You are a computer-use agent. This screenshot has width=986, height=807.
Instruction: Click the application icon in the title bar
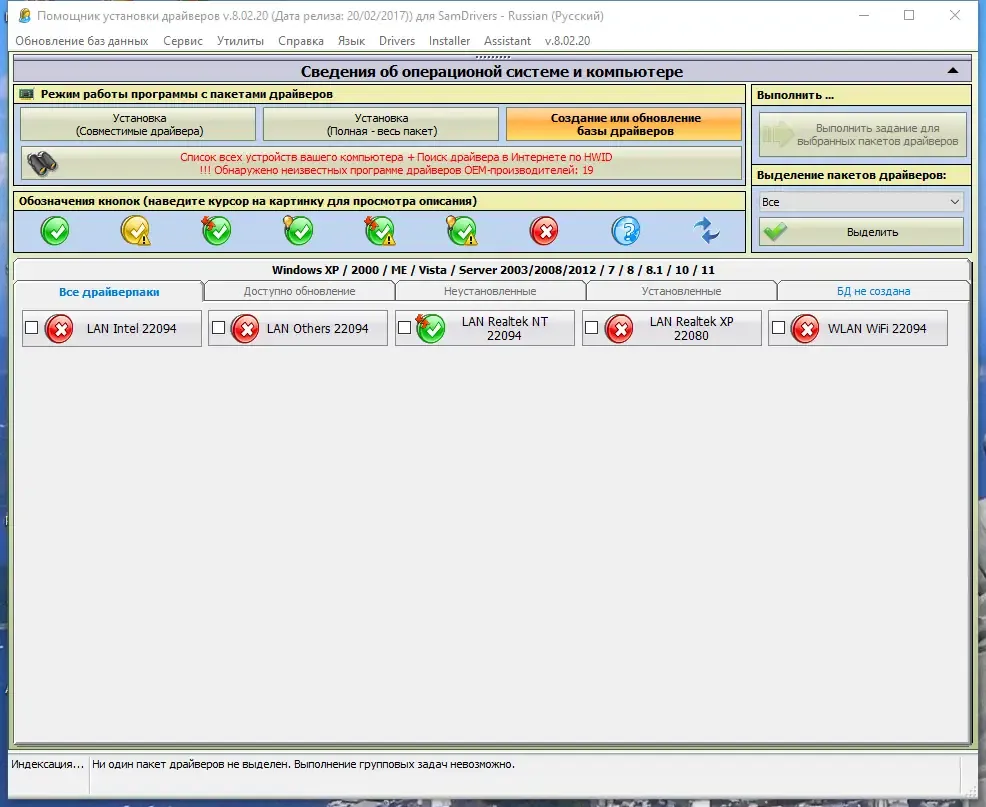tap(25, 16)
